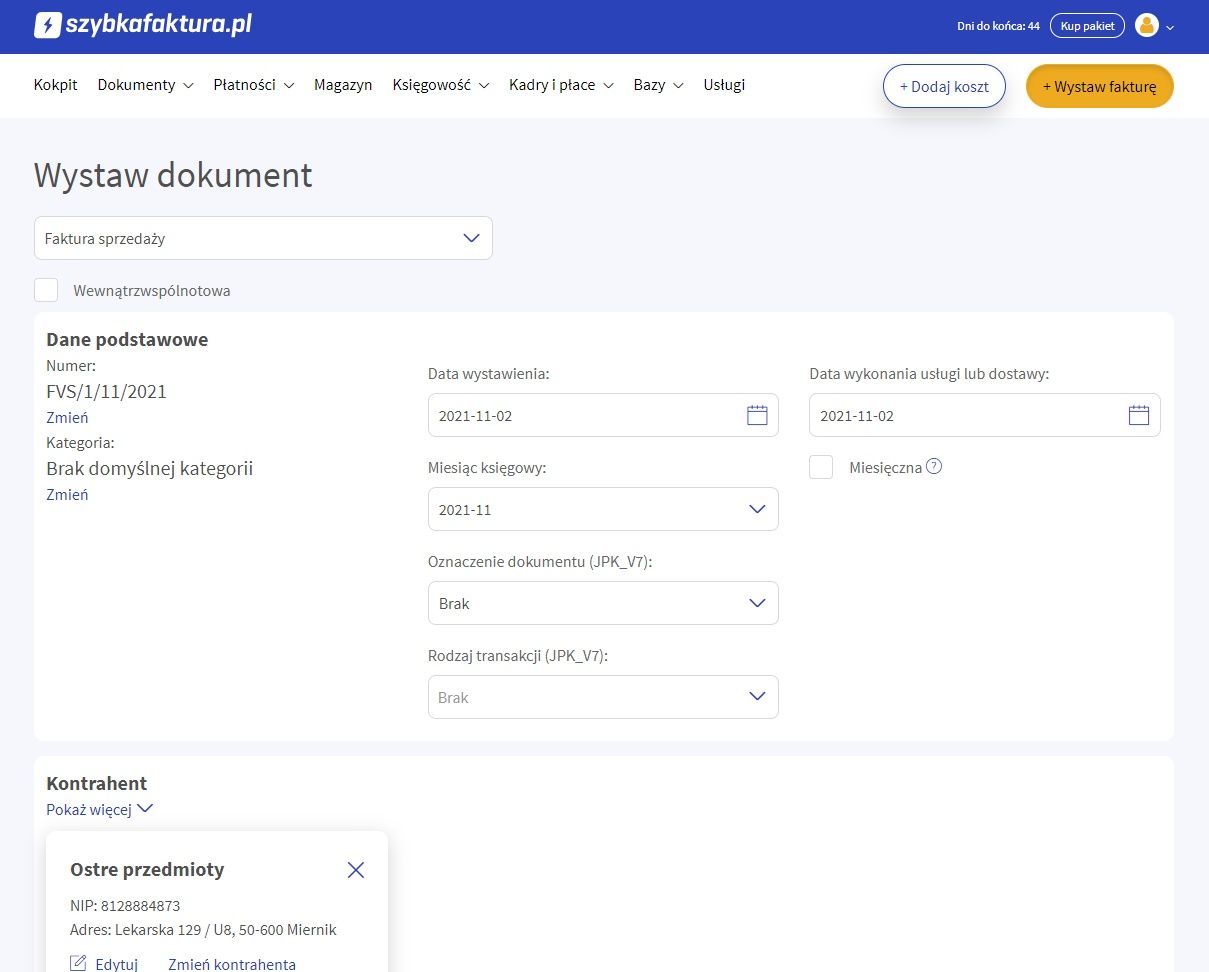
Task: Expand Pokaż więcej under Kontrahent
Action: [x=99, y=809]
